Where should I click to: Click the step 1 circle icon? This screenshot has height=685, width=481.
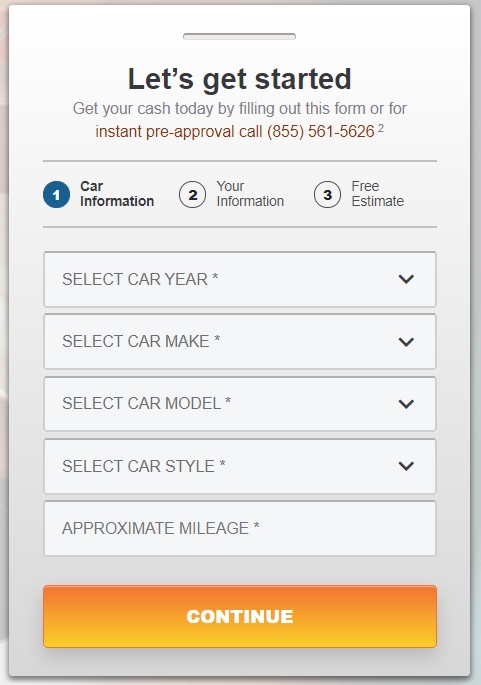(56, 194)
